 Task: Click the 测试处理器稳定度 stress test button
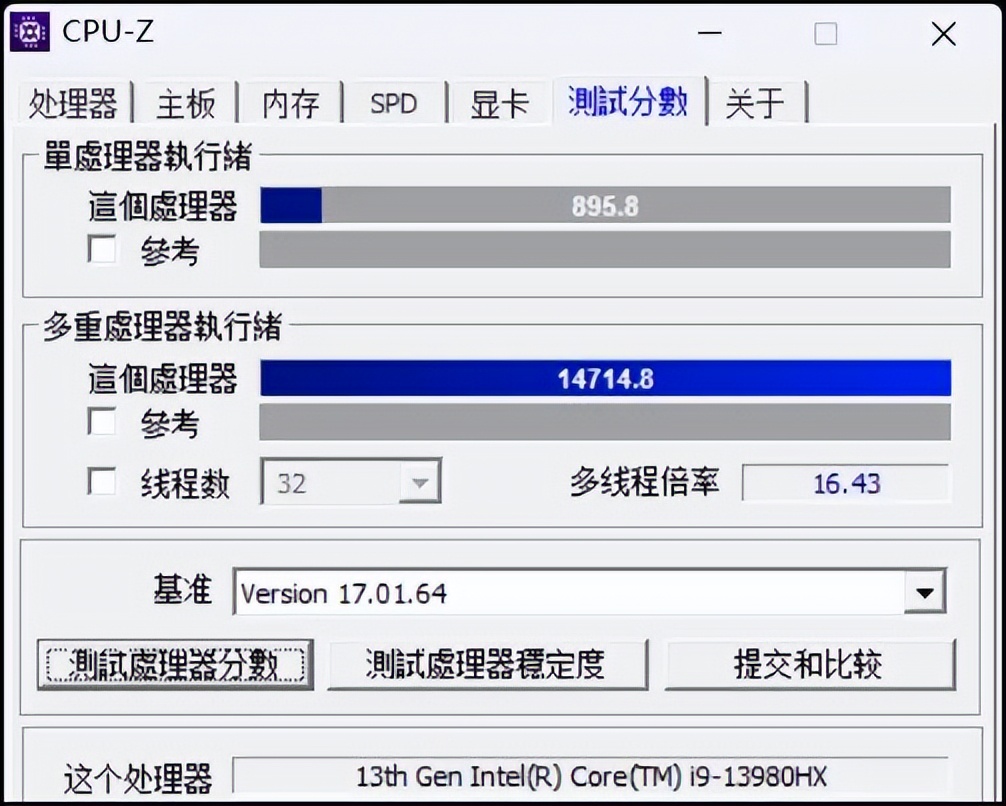pyautogui.click(x=487, y=663)
